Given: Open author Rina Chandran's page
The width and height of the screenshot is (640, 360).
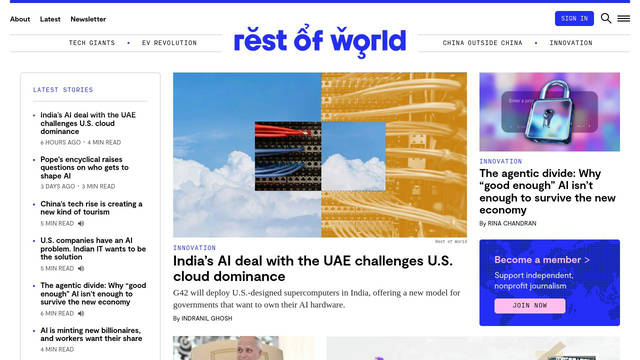Looking at the screenshot, I should click(512, 224).
